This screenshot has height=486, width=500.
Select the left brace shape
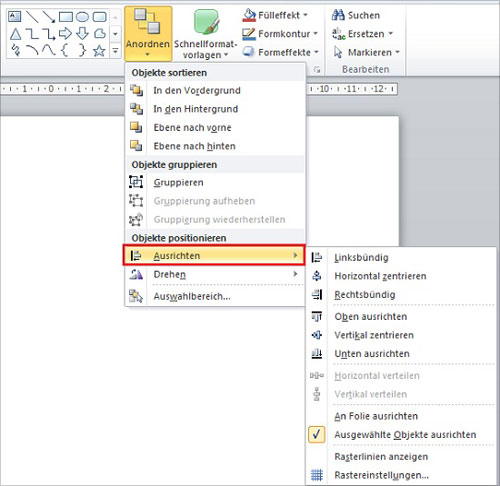[65, 50]
